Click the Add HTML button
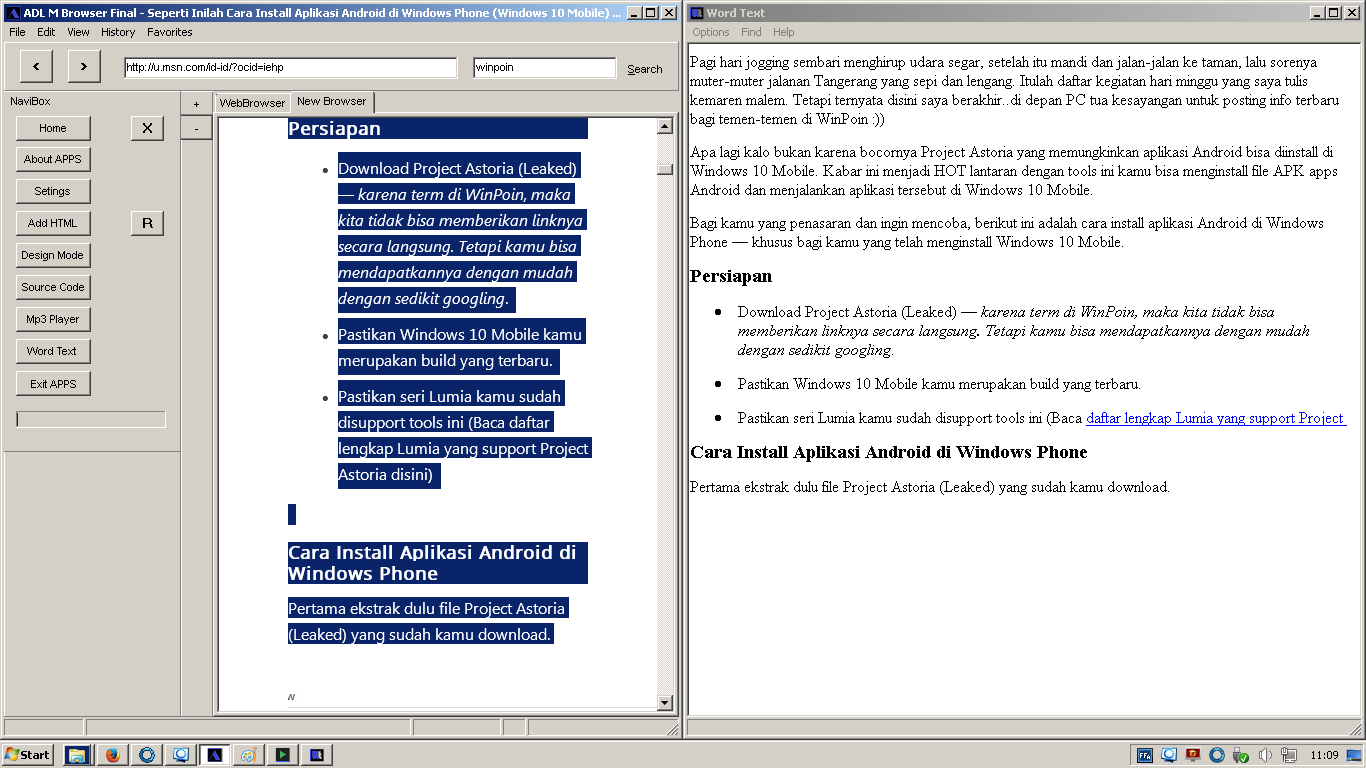1366x768 pixels. click(x=53, y=223)
